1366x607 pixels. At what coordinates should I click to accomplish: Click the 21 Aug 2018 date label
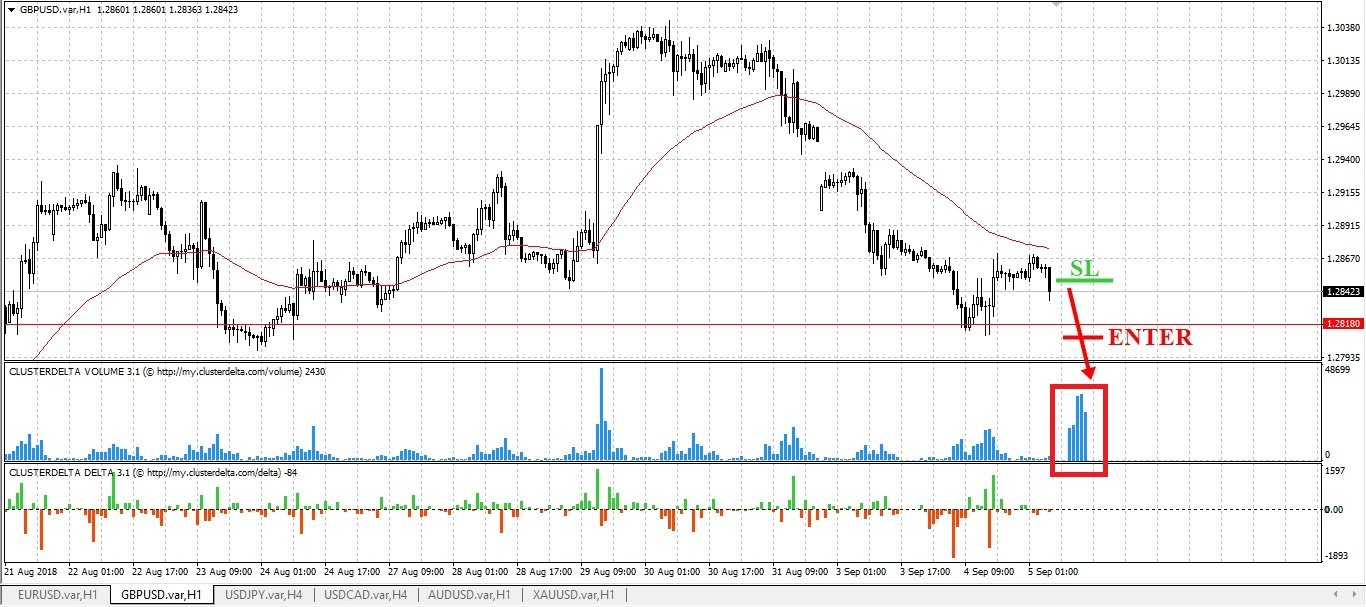[x=30, y=572]
